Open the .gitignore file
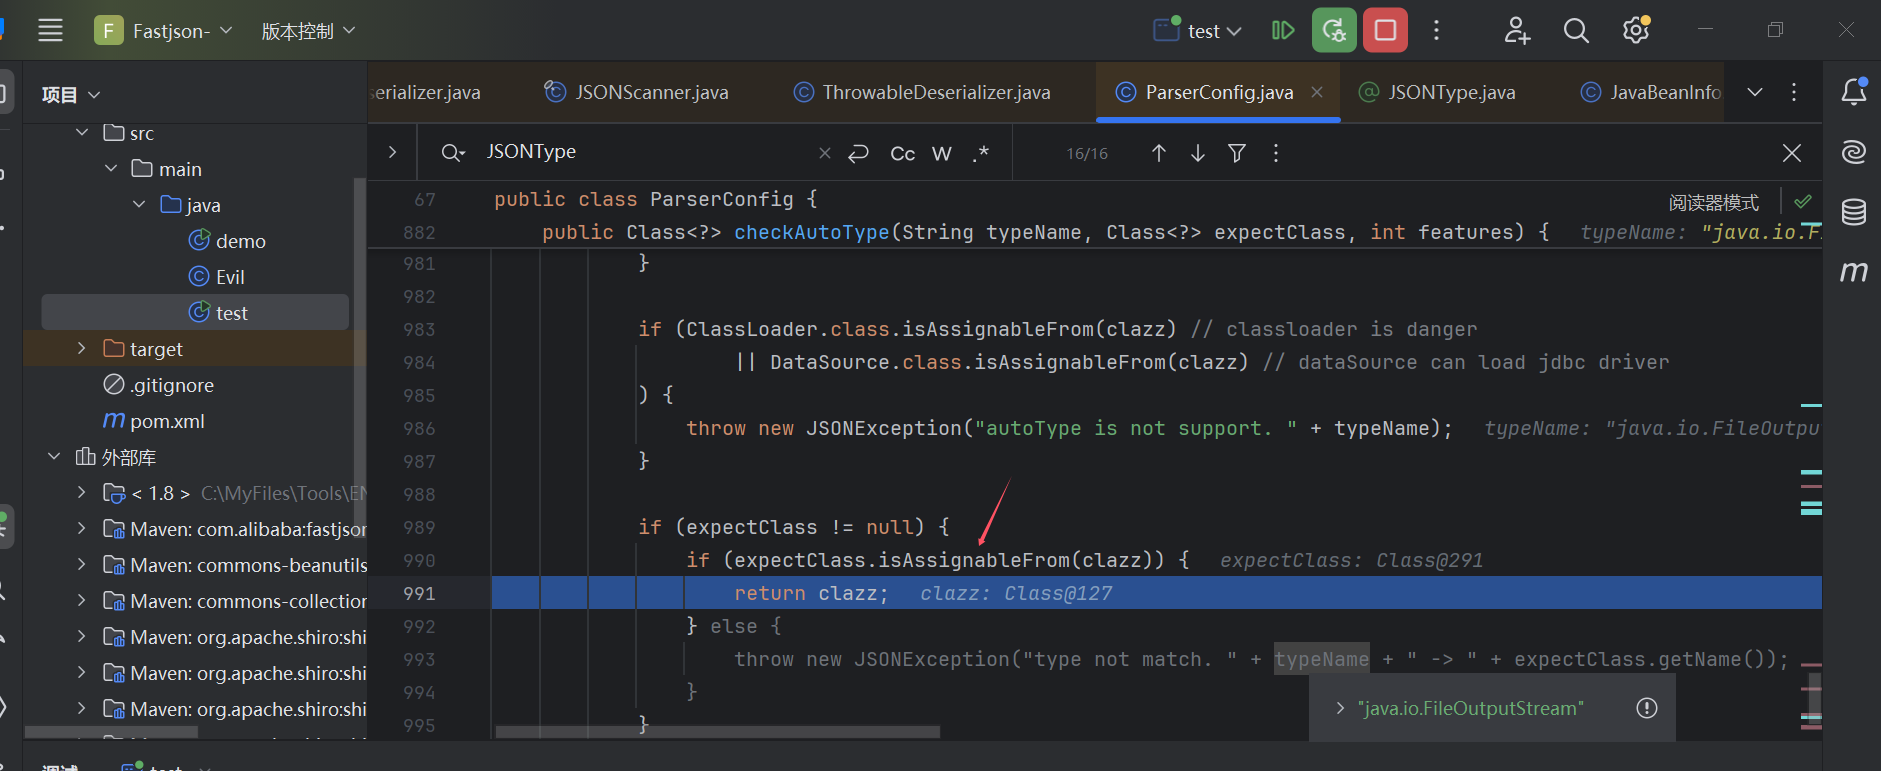The width and height of the screenshot is (1881, 771). point(160,384)
